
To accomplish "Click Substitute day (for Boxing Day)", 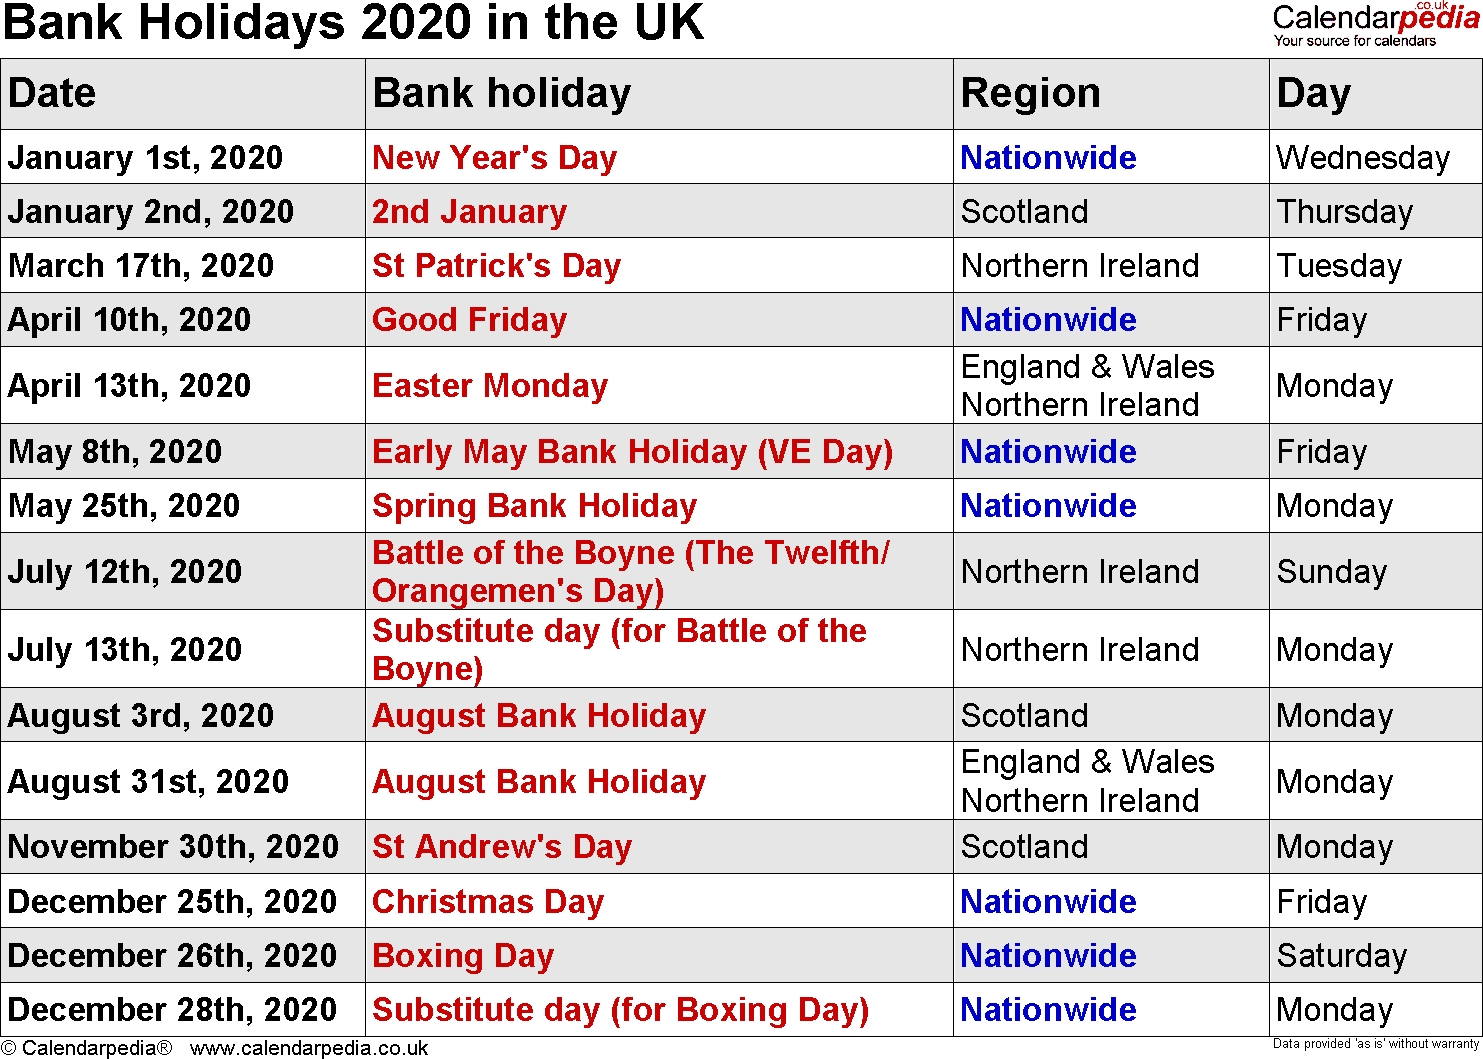I will (620, 1010).
